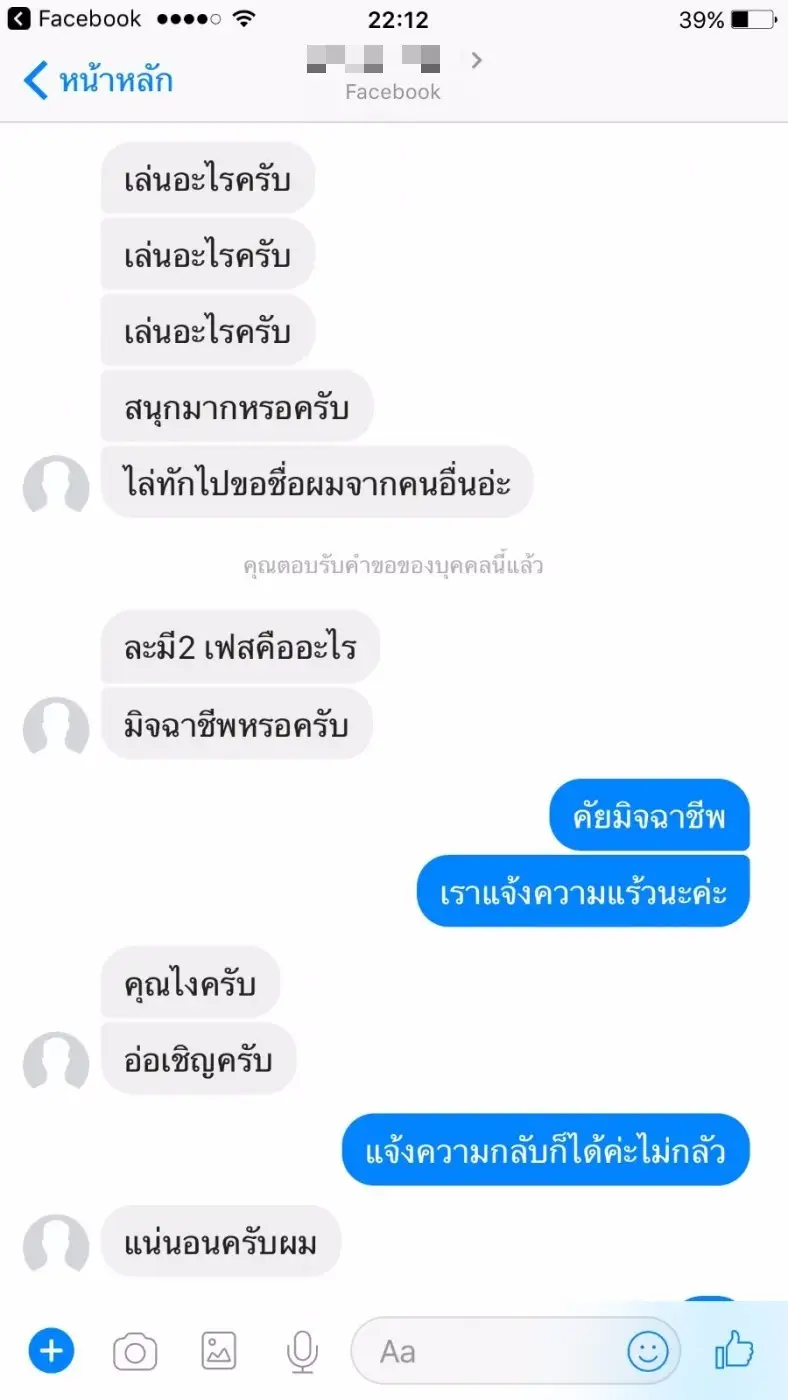
Task: Tap the microphone voice message icon
Action: coord(302,1352)
